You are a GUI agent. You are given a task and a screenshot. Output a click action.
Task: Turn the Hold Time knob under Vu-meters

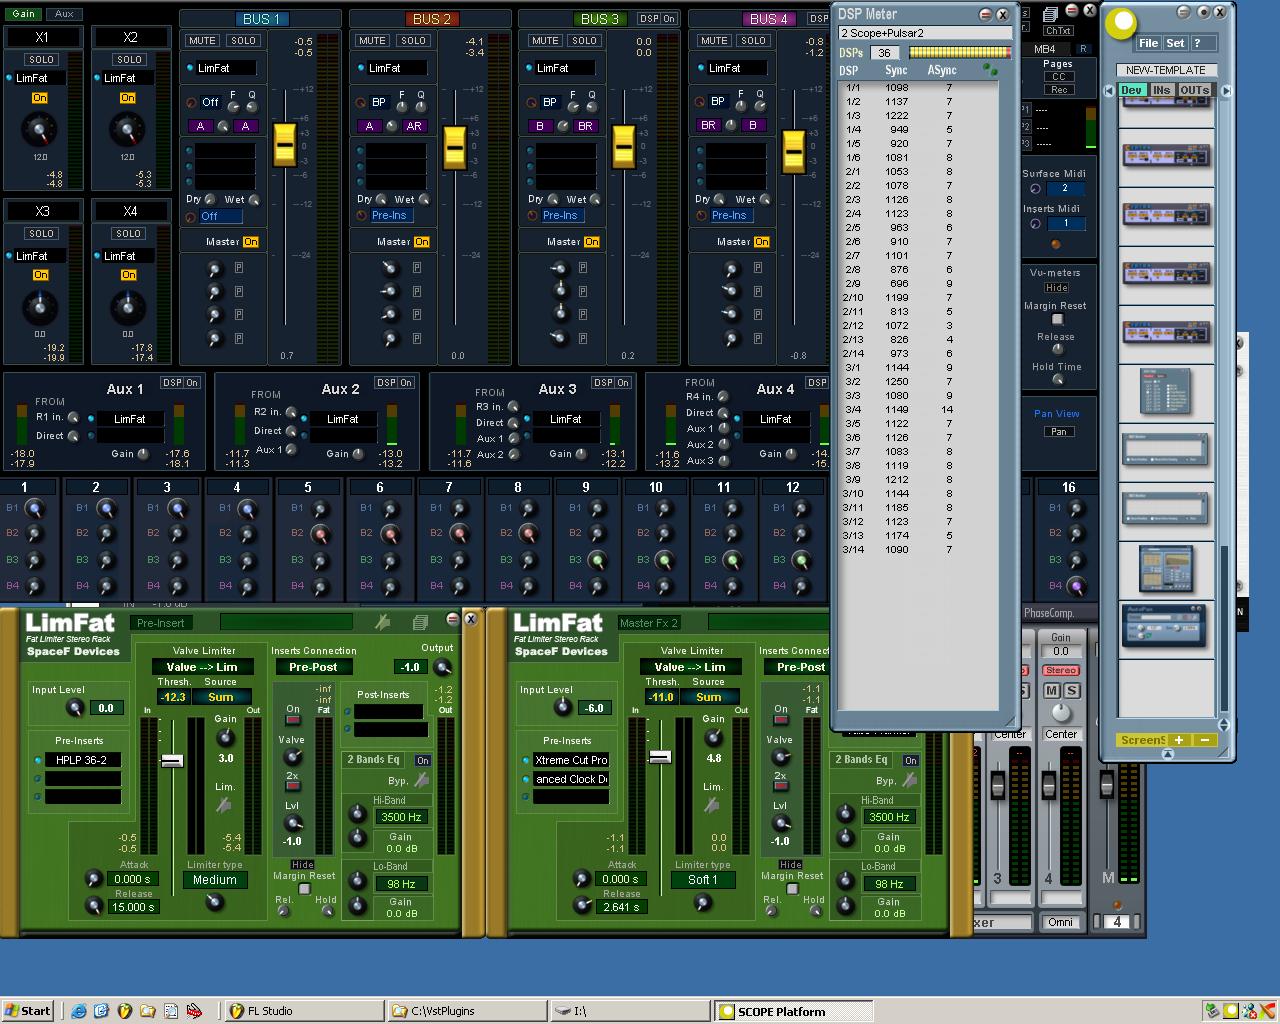[1057, 380]
